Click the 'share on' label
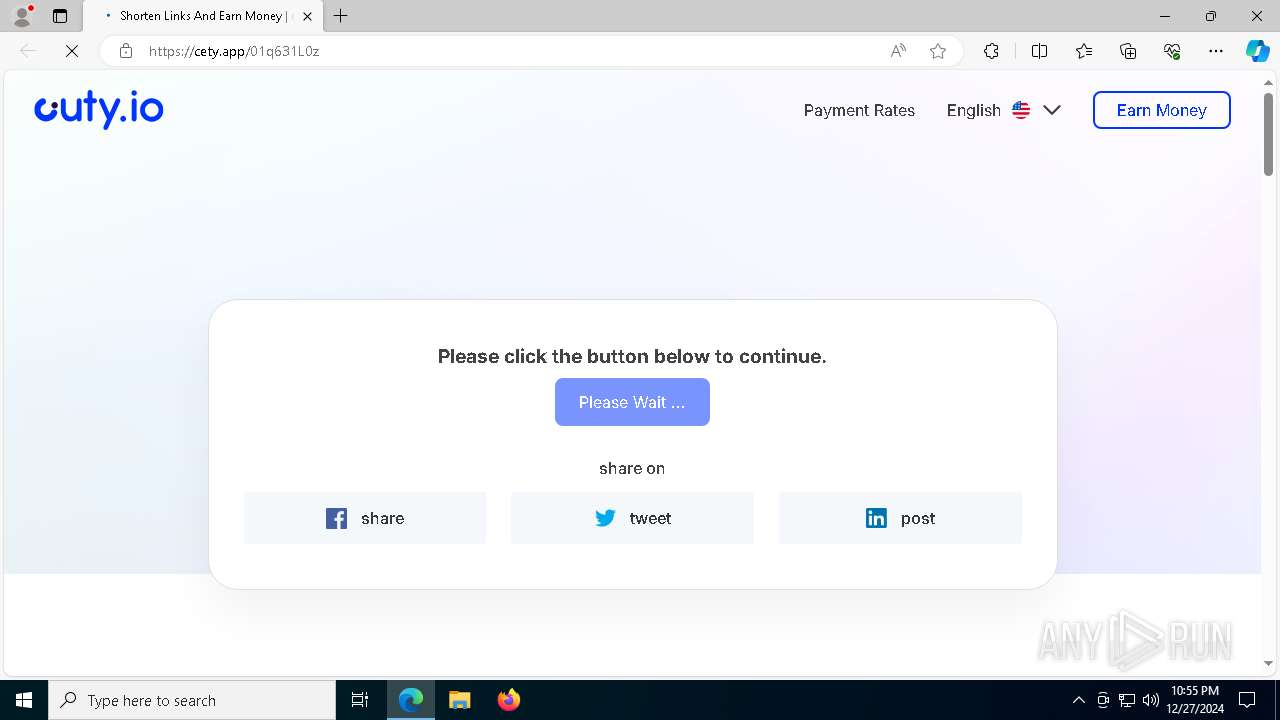 pos(632,468)
